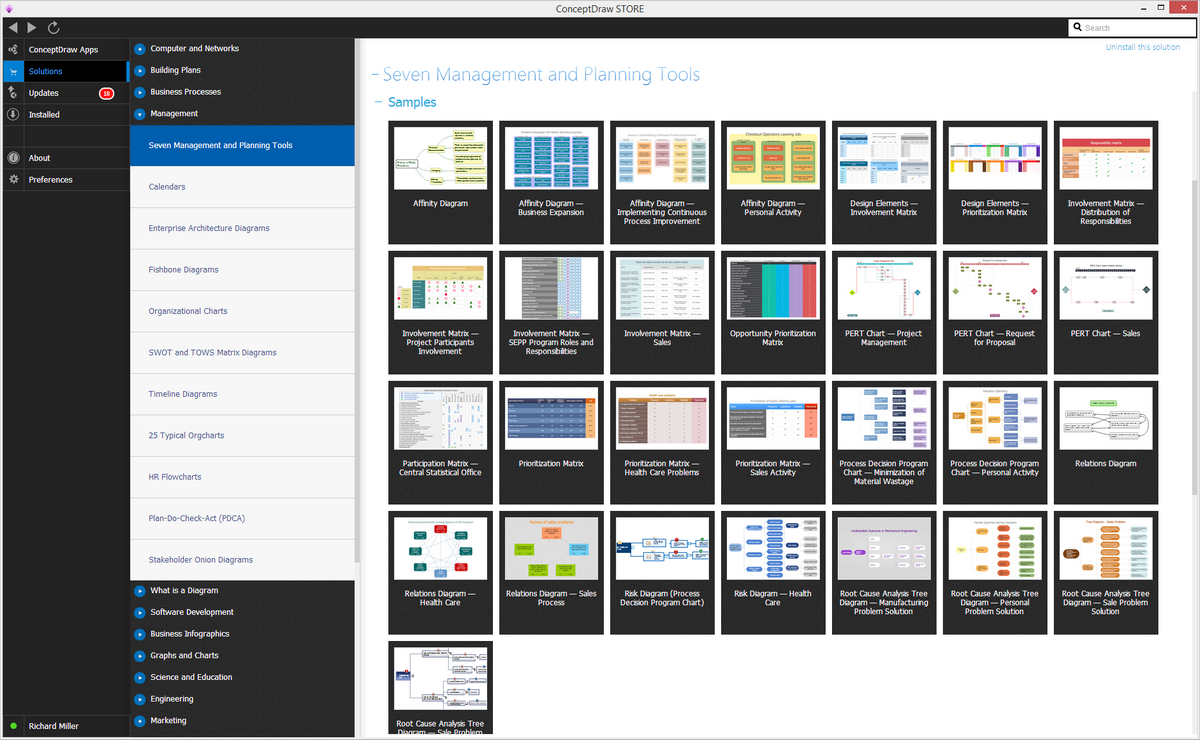The width and height of the screenshot is (1200, 740).
Task: Click Uninstall this solution link
Action: (x=1143, y=47)
